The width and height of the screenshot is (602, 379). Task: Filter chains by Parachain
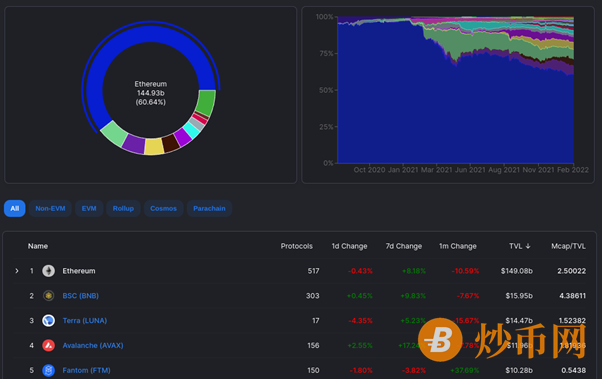(209, 209)
